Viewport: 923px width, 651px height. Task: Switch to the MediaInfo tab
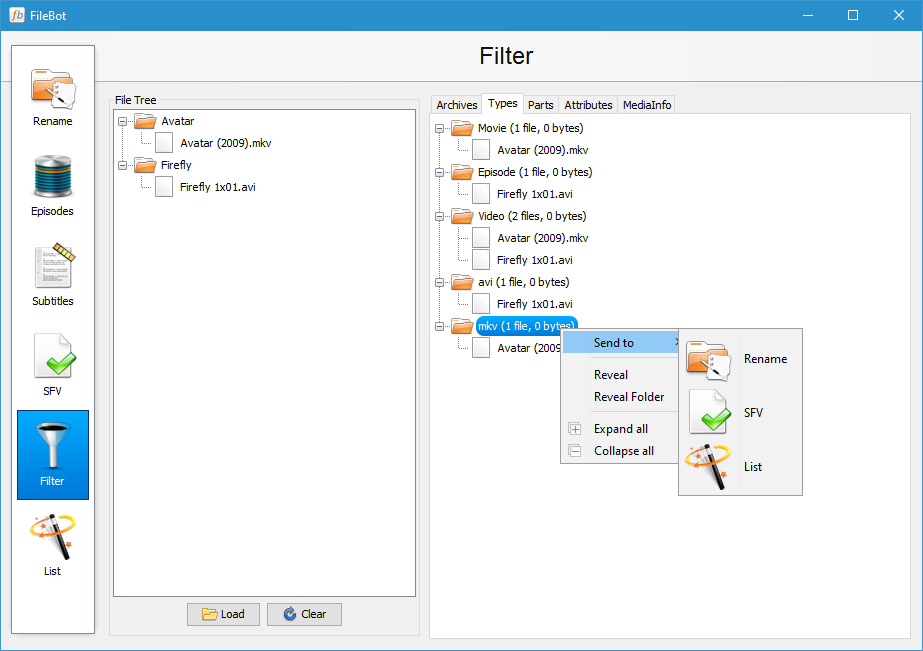click(646, 104)
